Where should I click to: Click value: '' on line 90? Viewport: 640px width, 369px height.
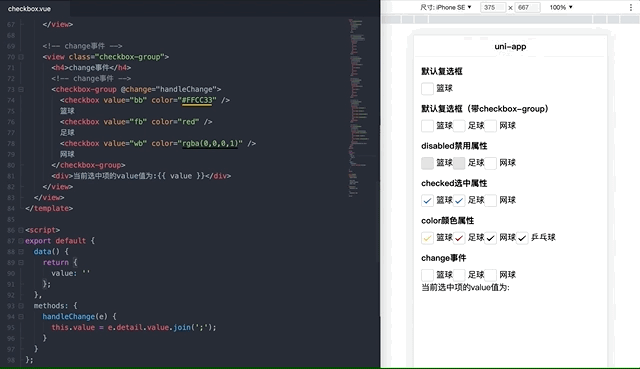[71, 273]
